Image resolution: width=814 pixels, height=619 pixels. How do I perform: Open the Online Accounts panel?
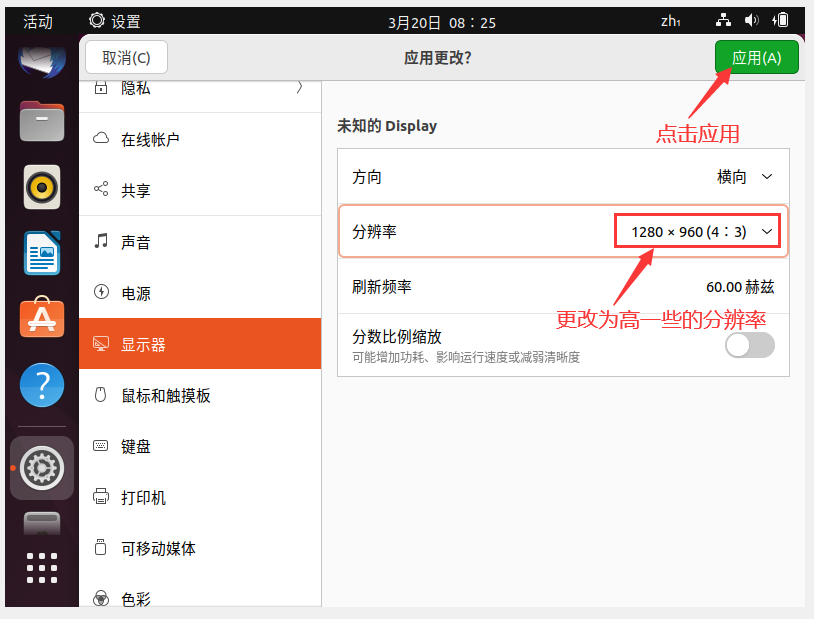click(200, 139)
